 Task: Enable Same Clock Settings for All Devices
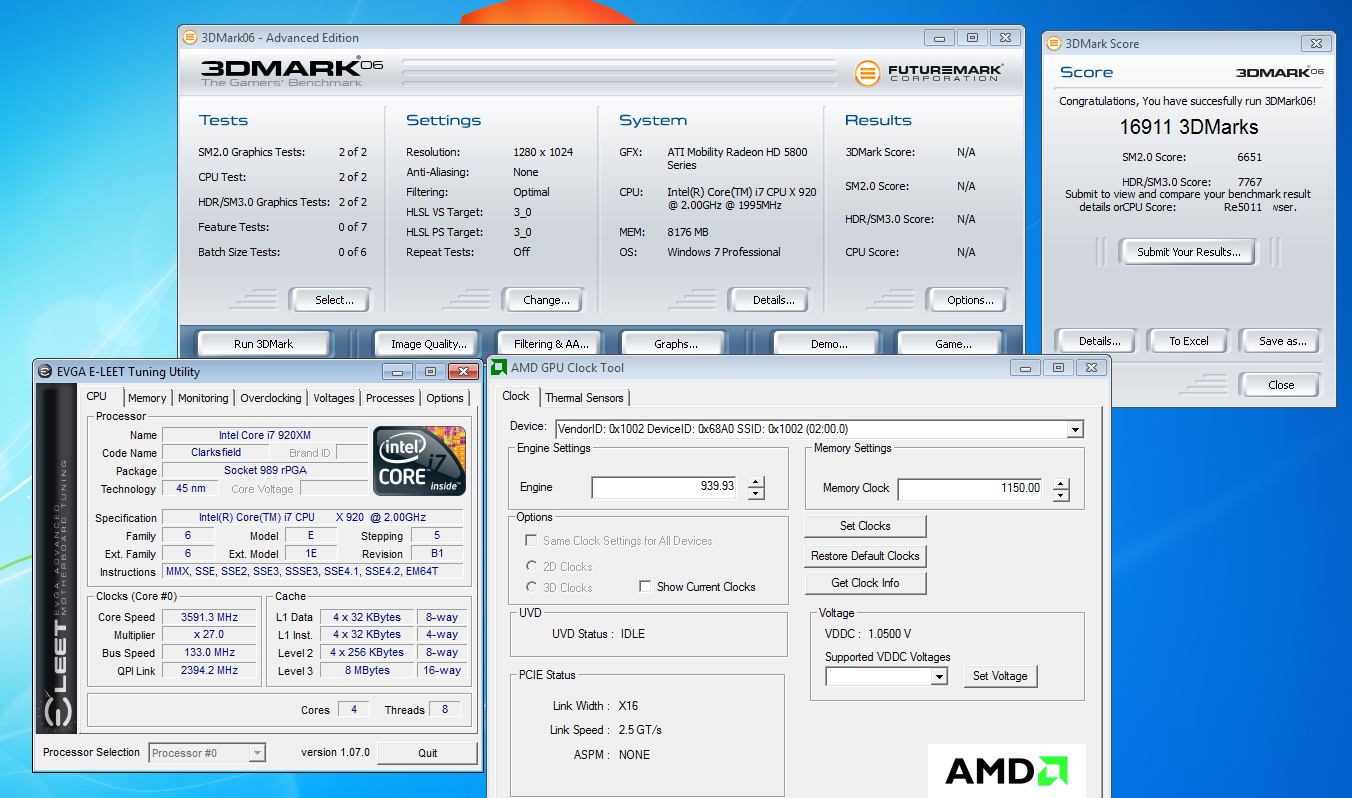tap(532, 541)
